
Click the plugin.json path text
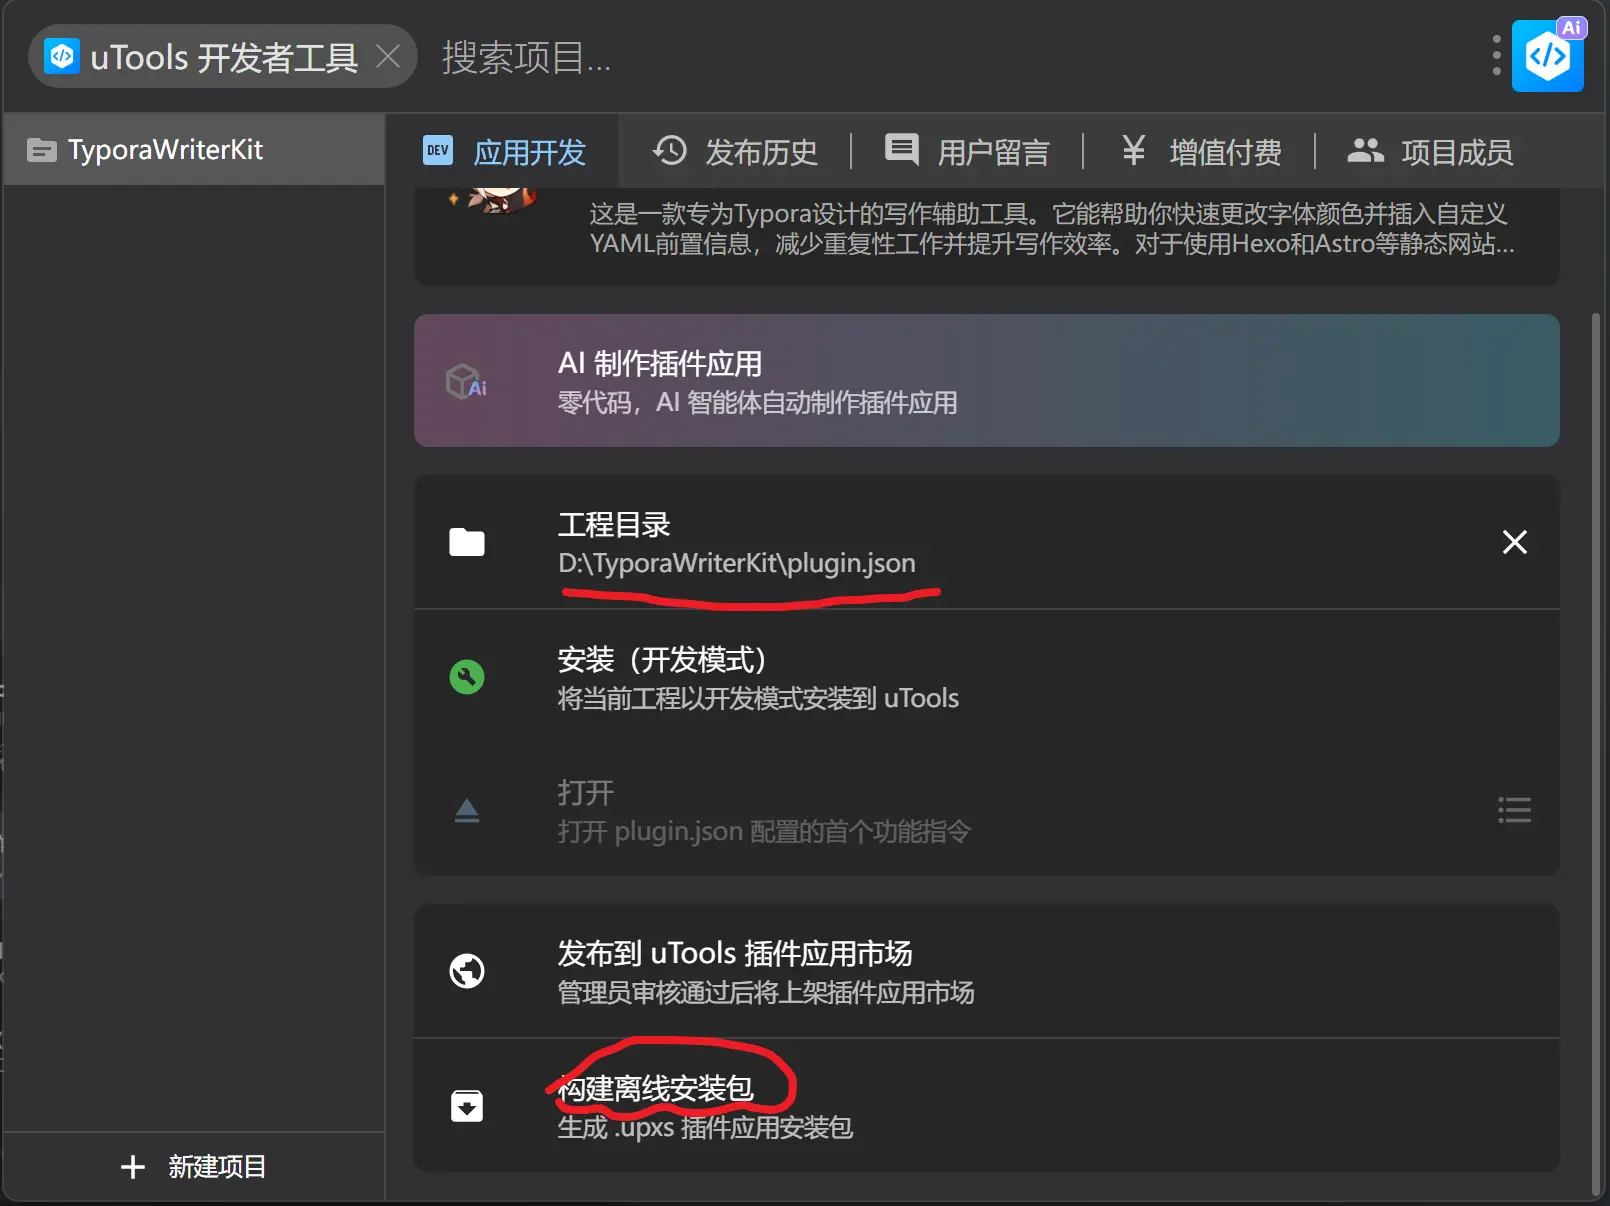point(737,563)
